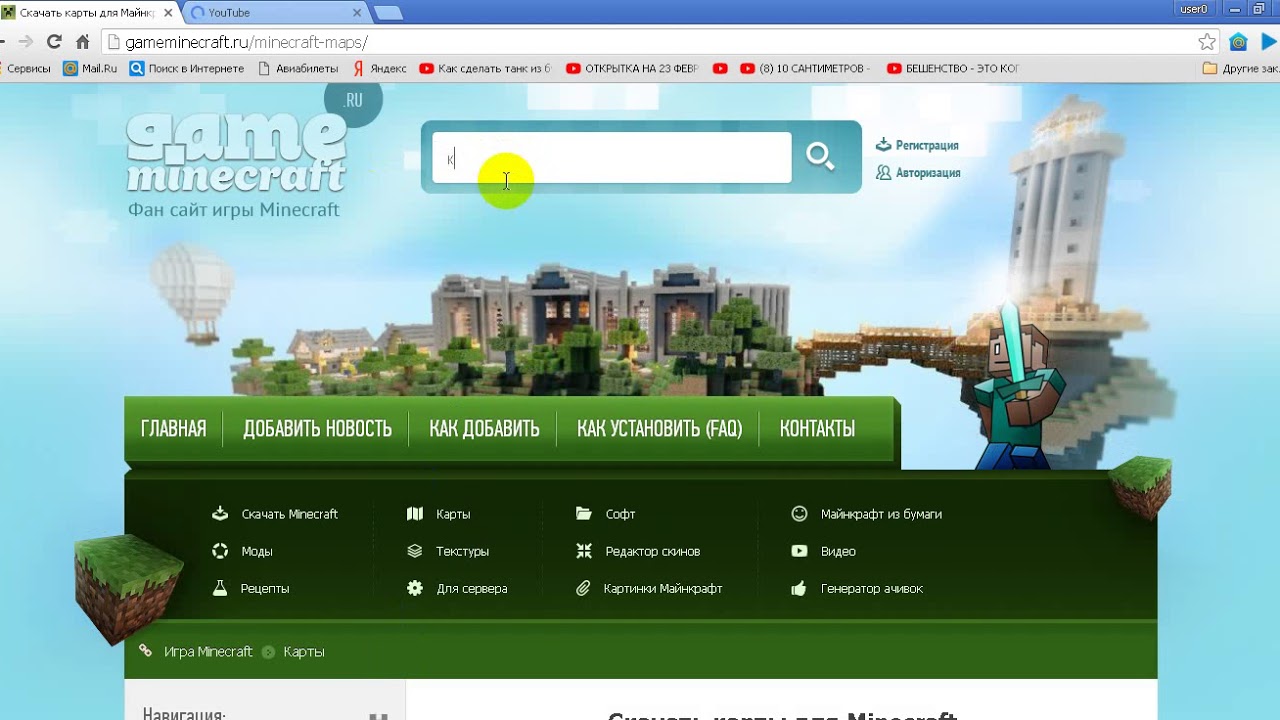This screenshot has height=720, width=1280.
Task: Click the paperclip icon beside Картинки Майнкрафт
Action: point(584,588)
